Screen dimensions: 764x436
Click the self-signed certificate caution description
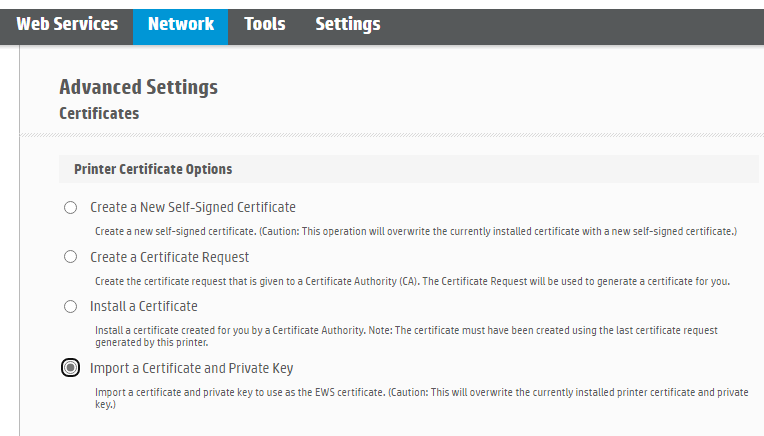coord(416,231)
